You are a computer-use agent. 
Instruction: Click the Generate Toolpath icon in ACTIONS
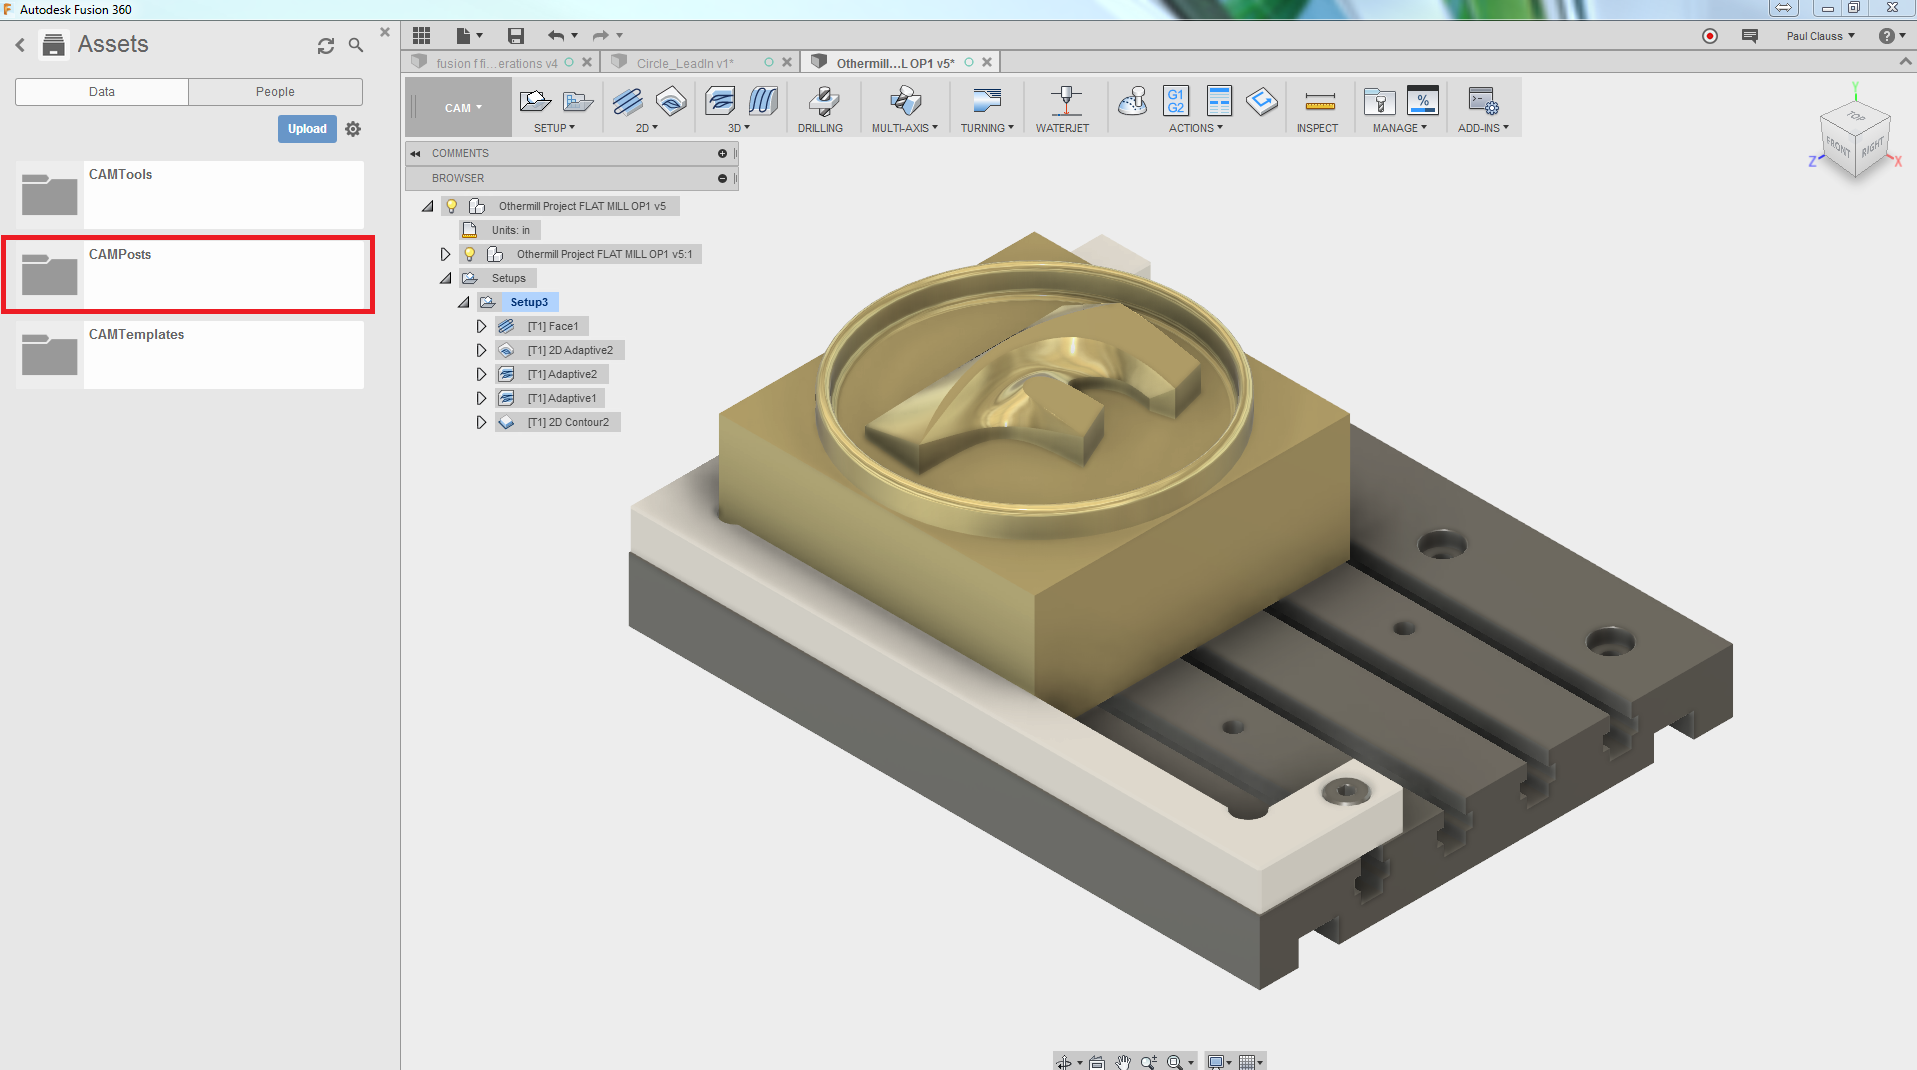click(1262, 101)
